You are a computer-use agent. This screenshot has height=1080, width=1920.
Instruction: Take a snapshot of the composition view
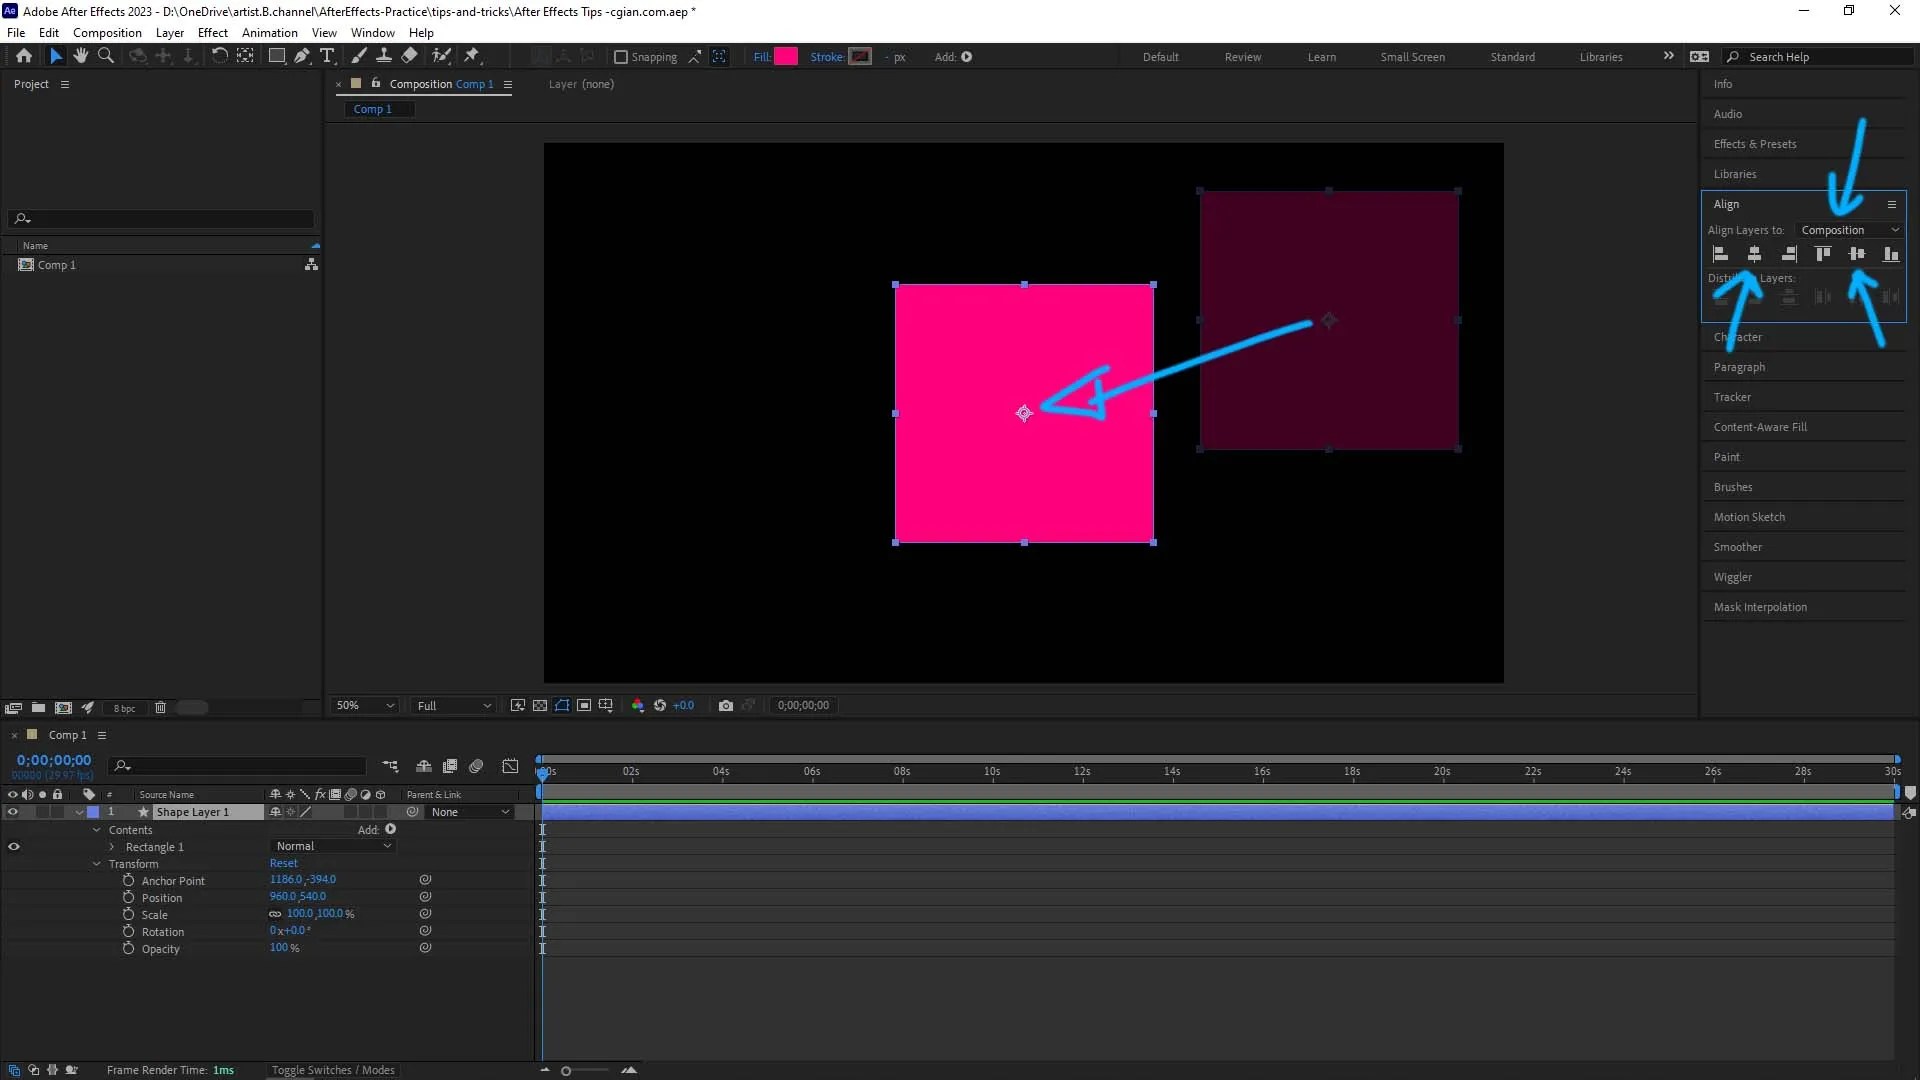[x=727, y=706]
